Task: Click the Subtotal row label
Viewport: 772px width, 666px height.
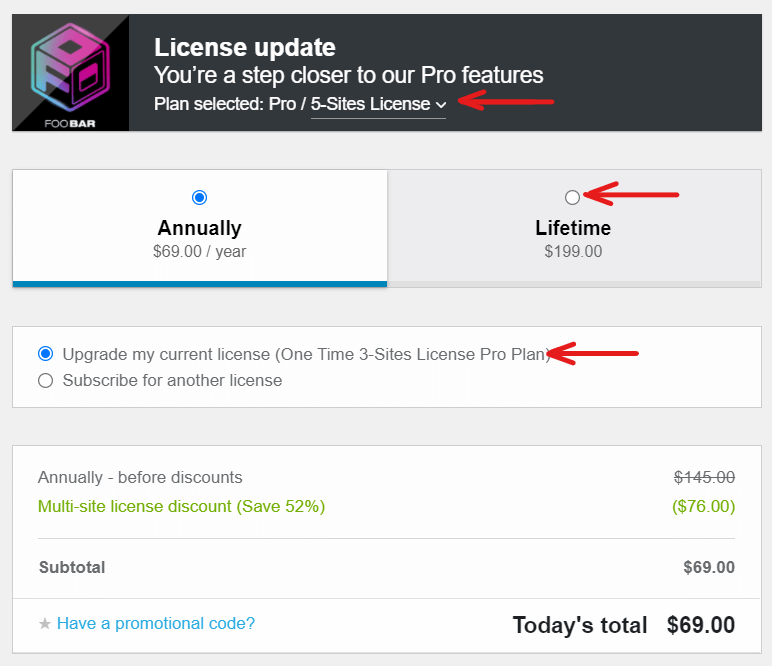Action: pos(72,567)
